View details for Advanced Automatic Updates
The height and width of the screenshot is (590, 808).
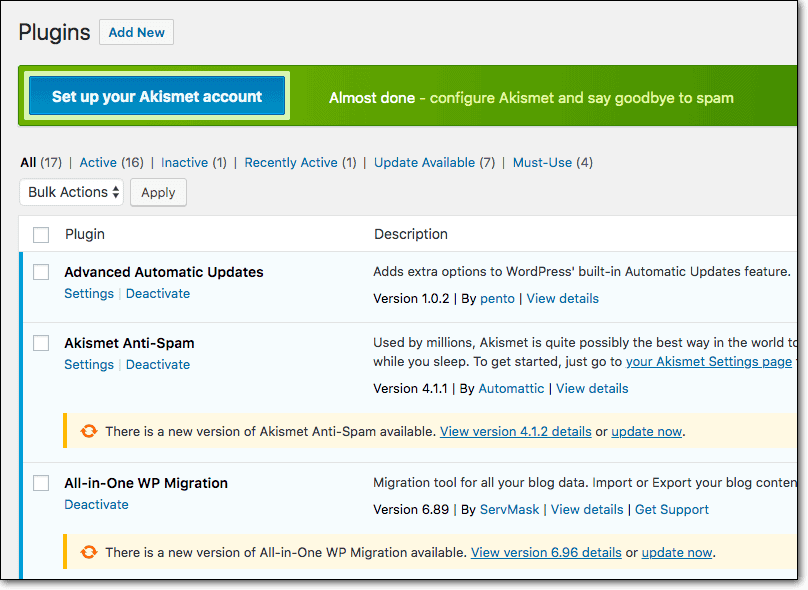[562, 299]
